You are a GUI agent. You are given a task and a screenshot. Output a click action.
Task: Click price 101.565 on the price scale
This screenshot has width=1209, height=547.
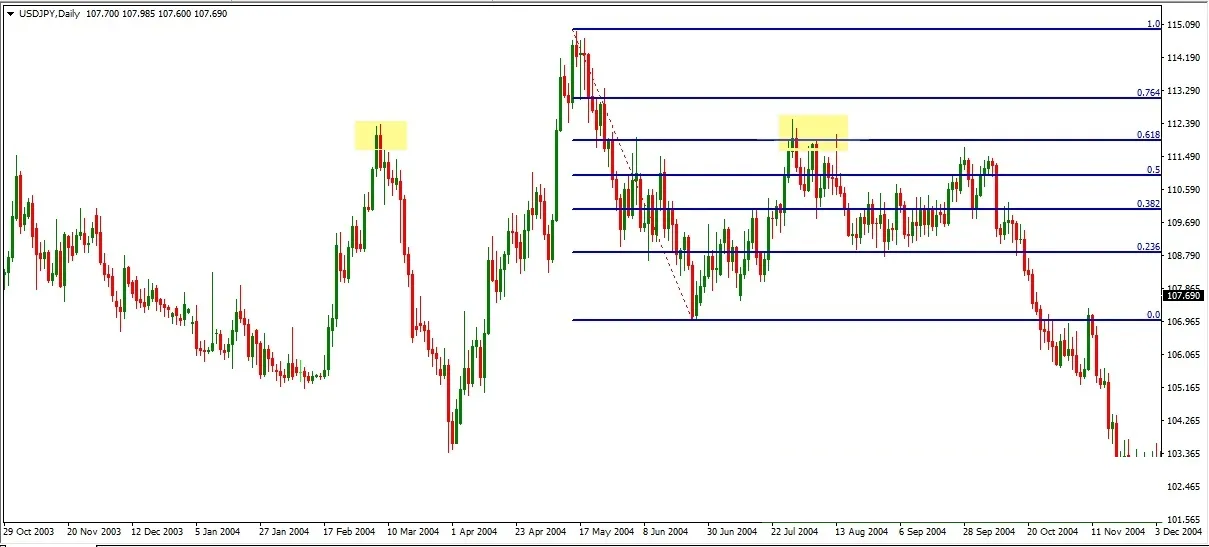pyautogui.click(x=1184, y=519)
